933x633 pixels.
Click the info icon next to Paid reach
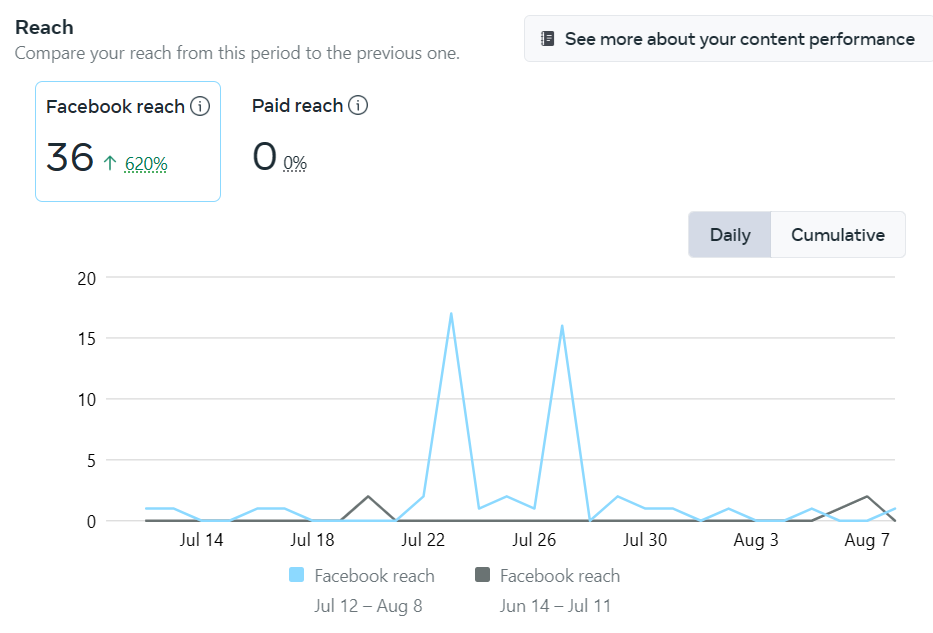click(x=358, y=105)
